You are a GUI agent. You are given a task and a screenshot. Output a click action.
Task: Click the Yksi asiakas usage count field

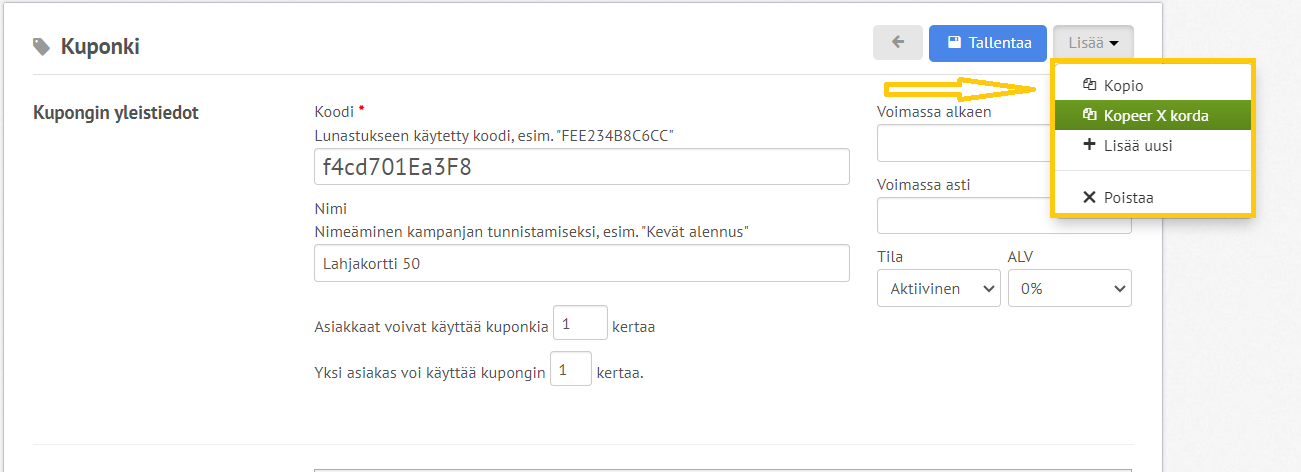(x=571, y=370)
